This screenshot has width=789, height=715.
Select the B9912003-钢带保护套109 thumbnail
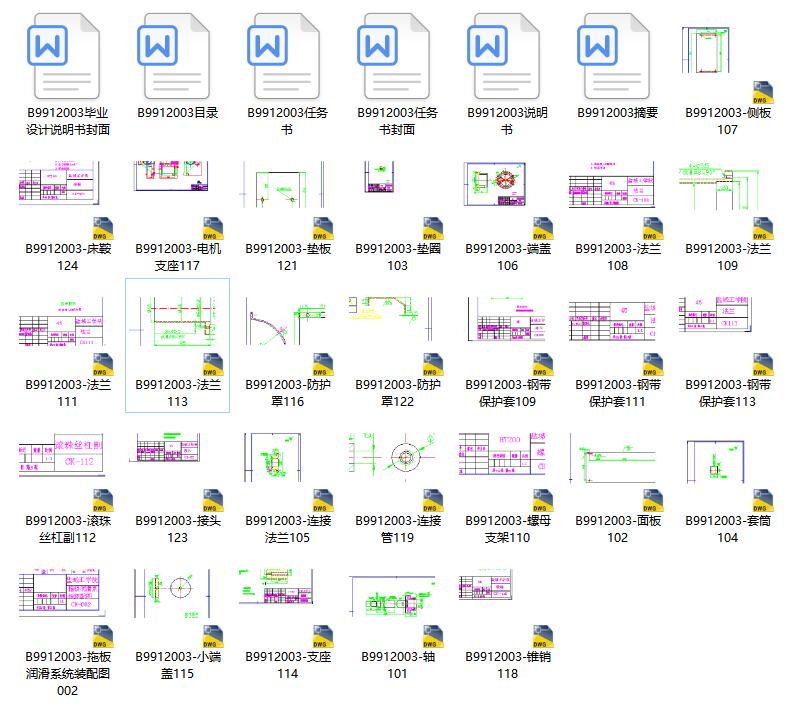point(507,319)
